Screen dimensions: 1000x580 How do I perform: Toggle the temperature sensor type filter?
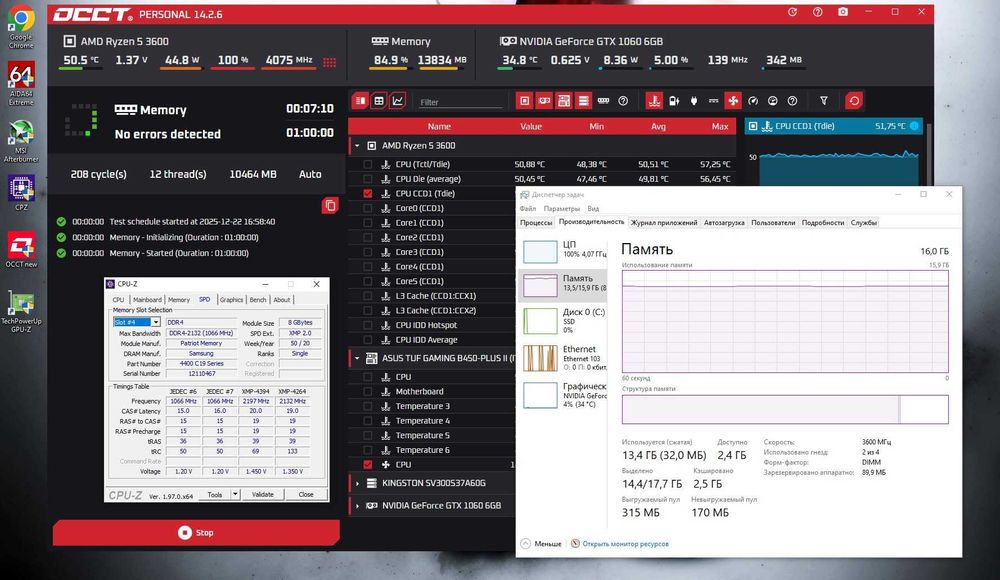[x=654, y=101]
